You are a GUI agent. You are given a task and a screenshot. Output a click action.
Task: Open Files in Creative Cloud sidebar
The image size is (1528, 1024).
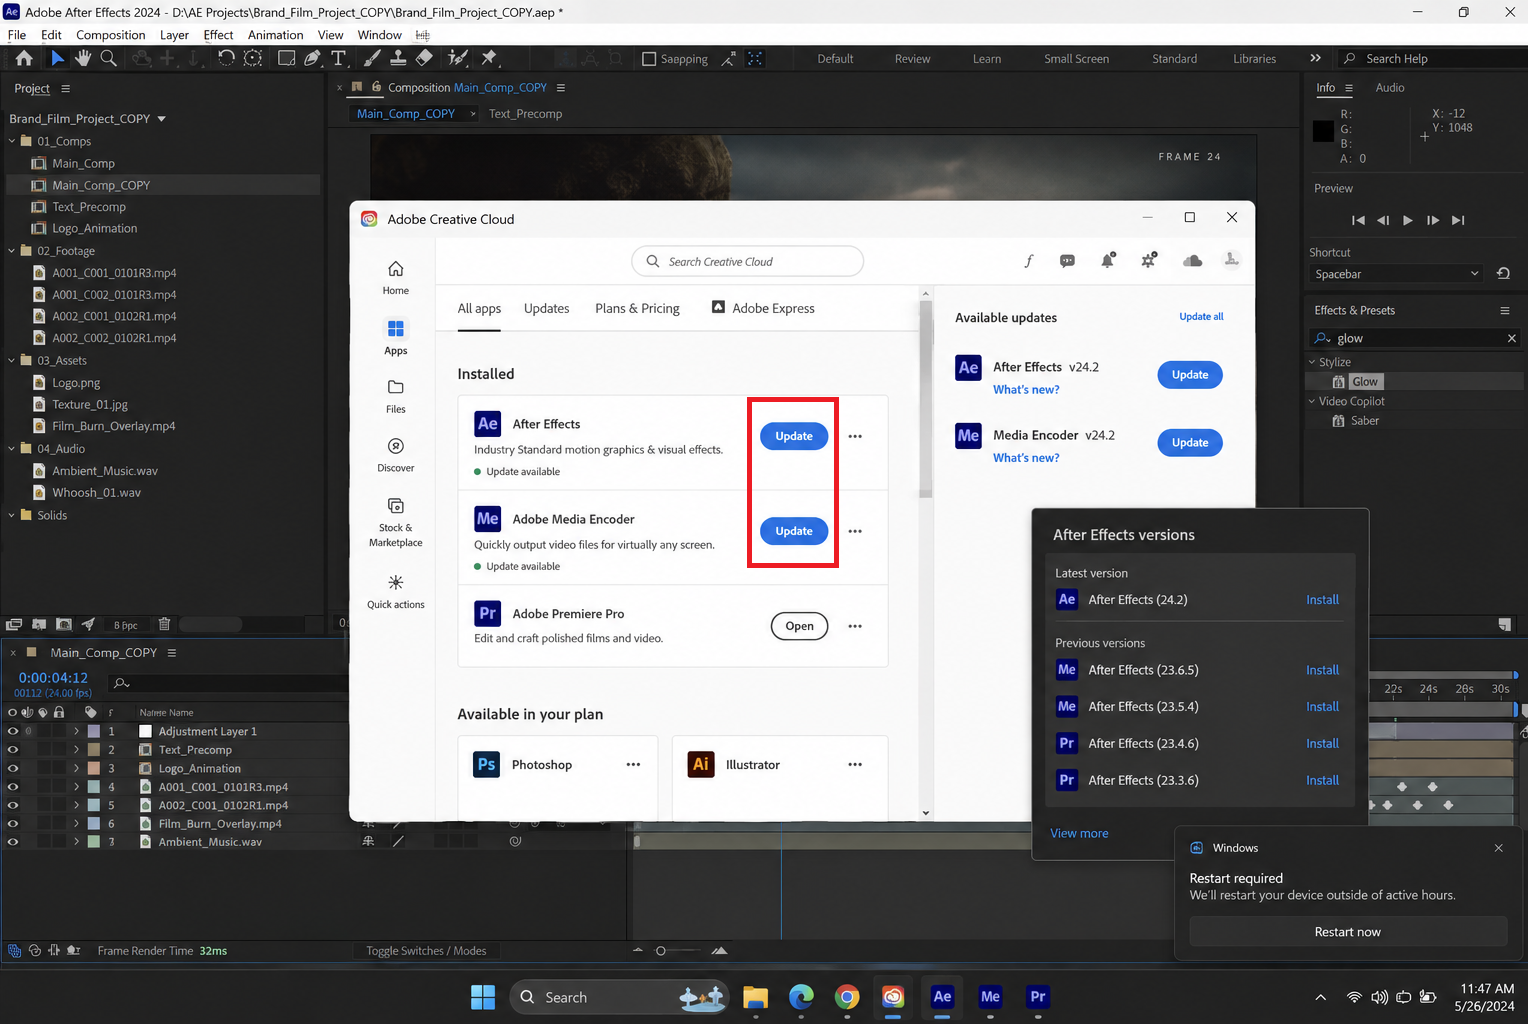coord(396,396)
